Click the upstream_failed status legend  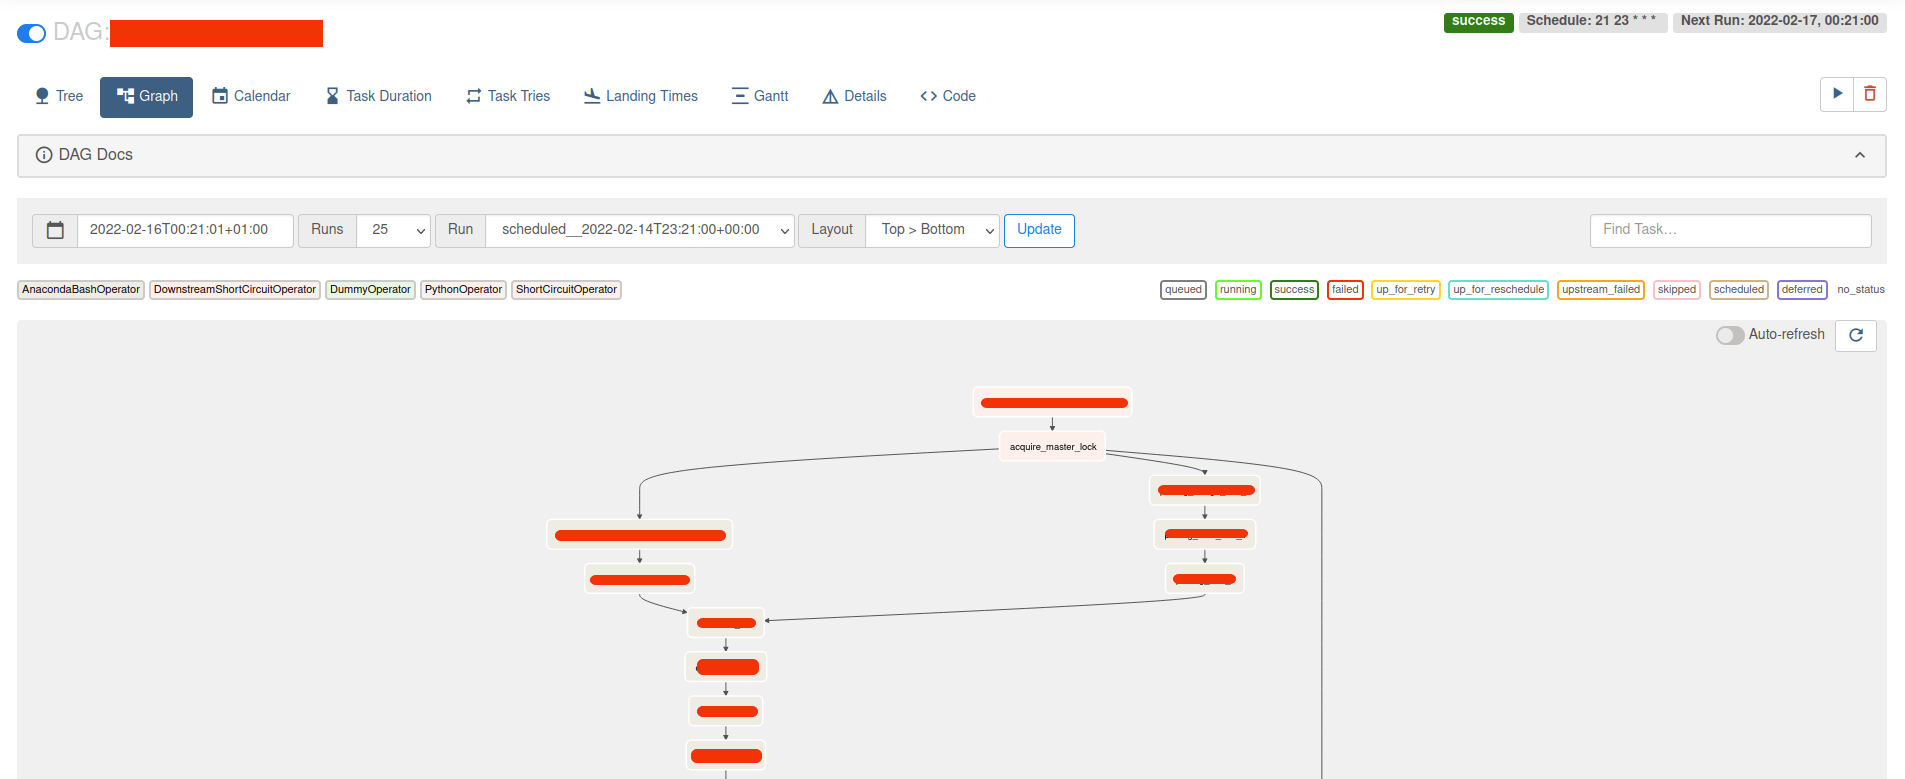(1601, 290)
